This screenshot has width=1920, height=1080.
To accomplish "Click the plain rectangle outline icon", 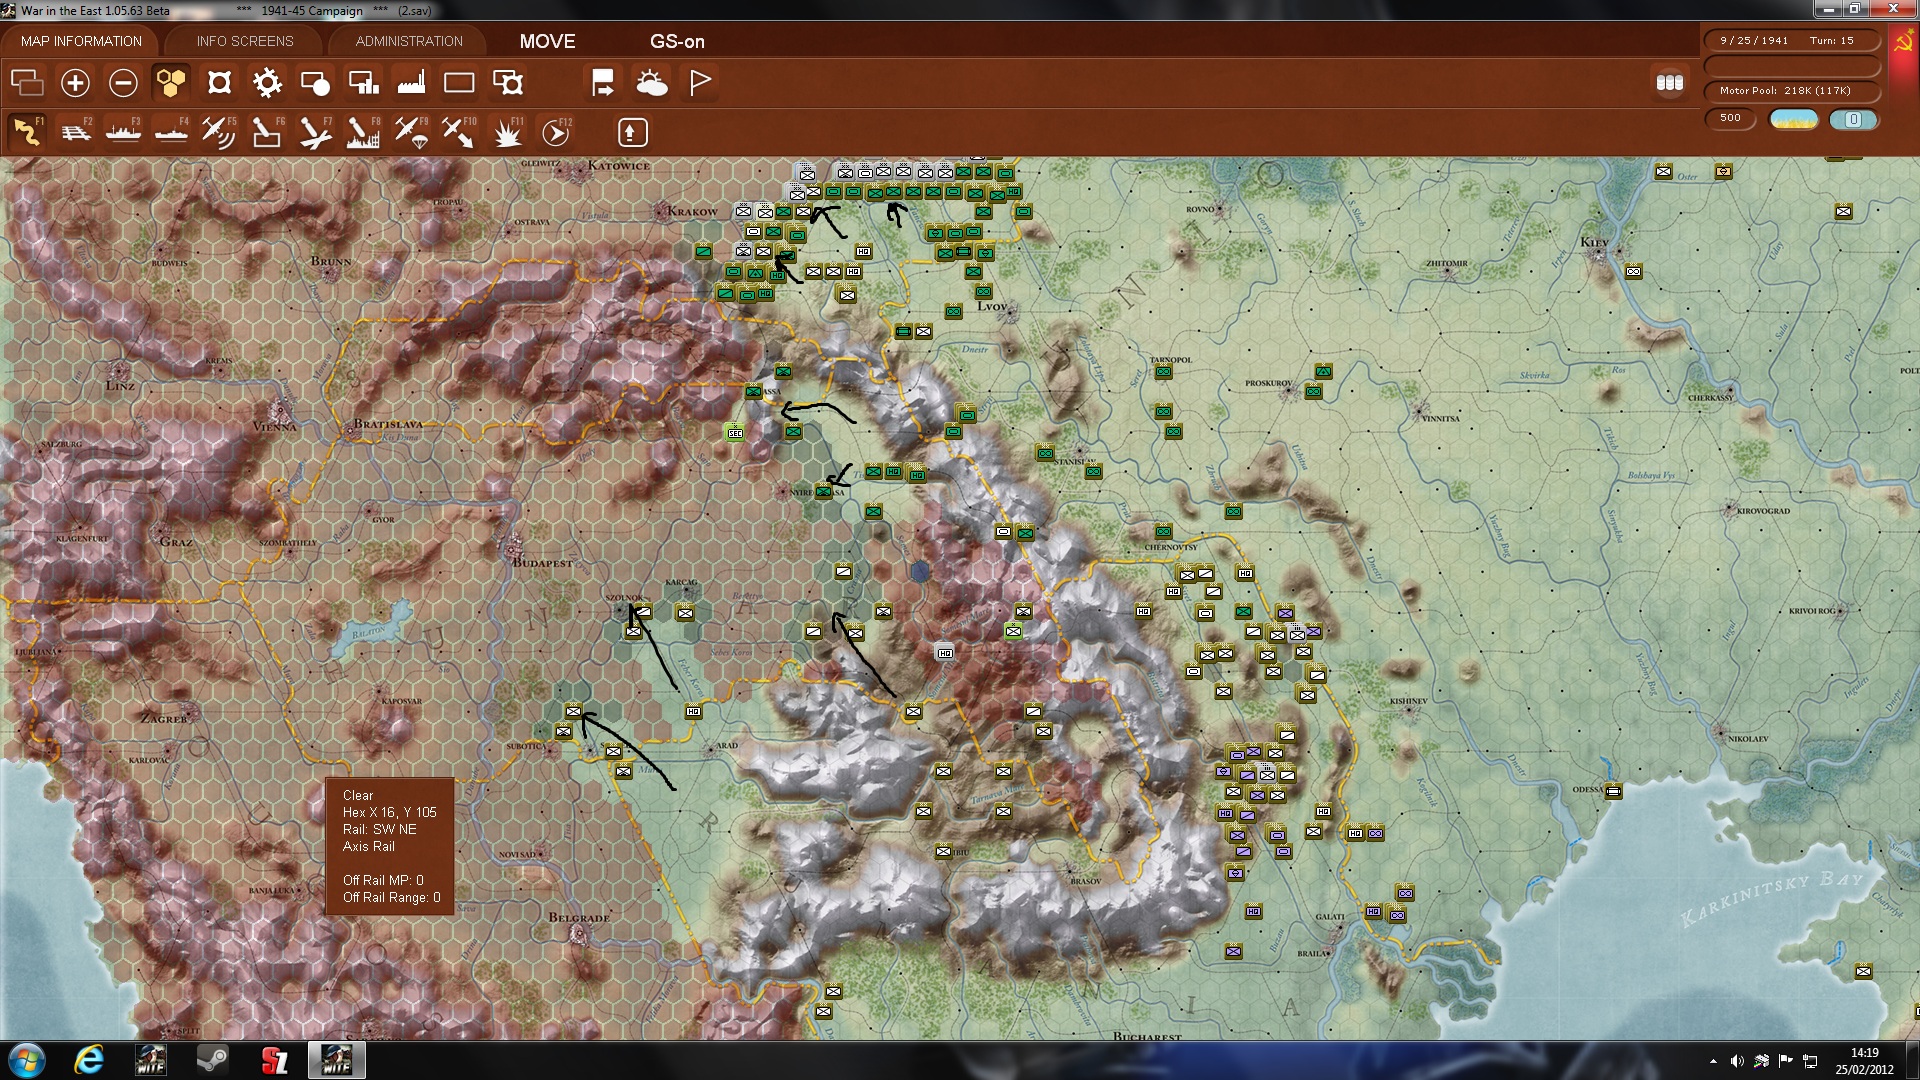I will (459, 83).
